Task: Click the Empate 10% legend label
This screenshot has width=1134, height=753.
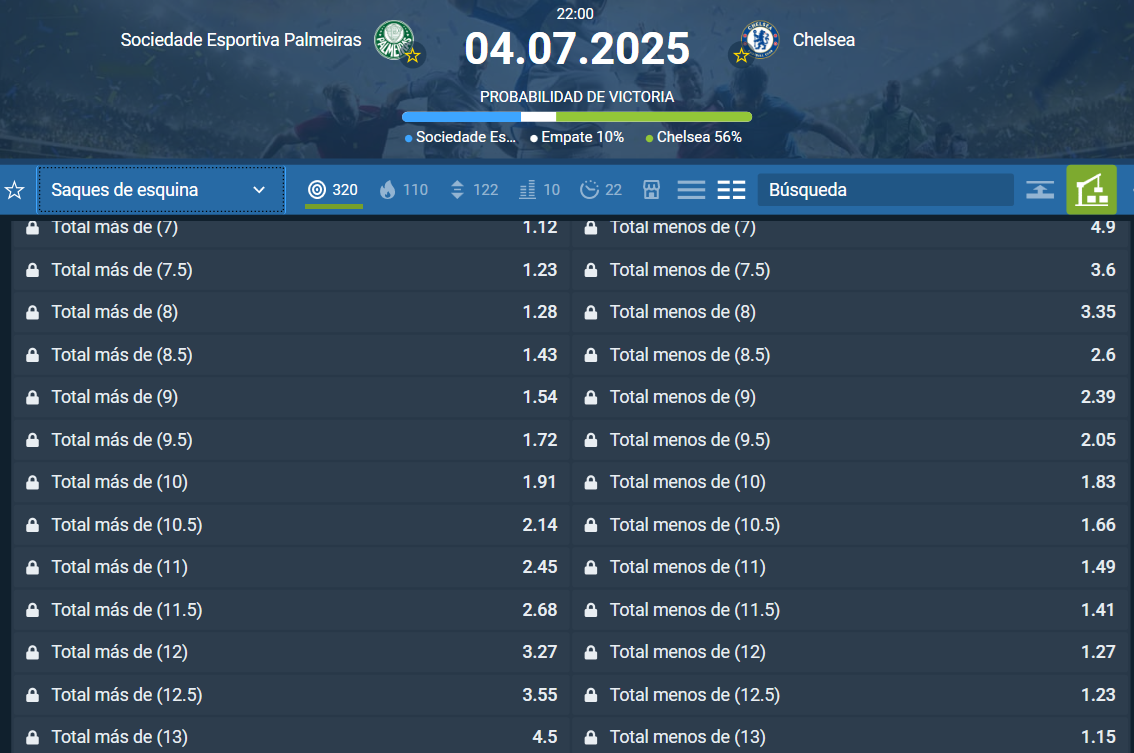Action: click(577, 137)
